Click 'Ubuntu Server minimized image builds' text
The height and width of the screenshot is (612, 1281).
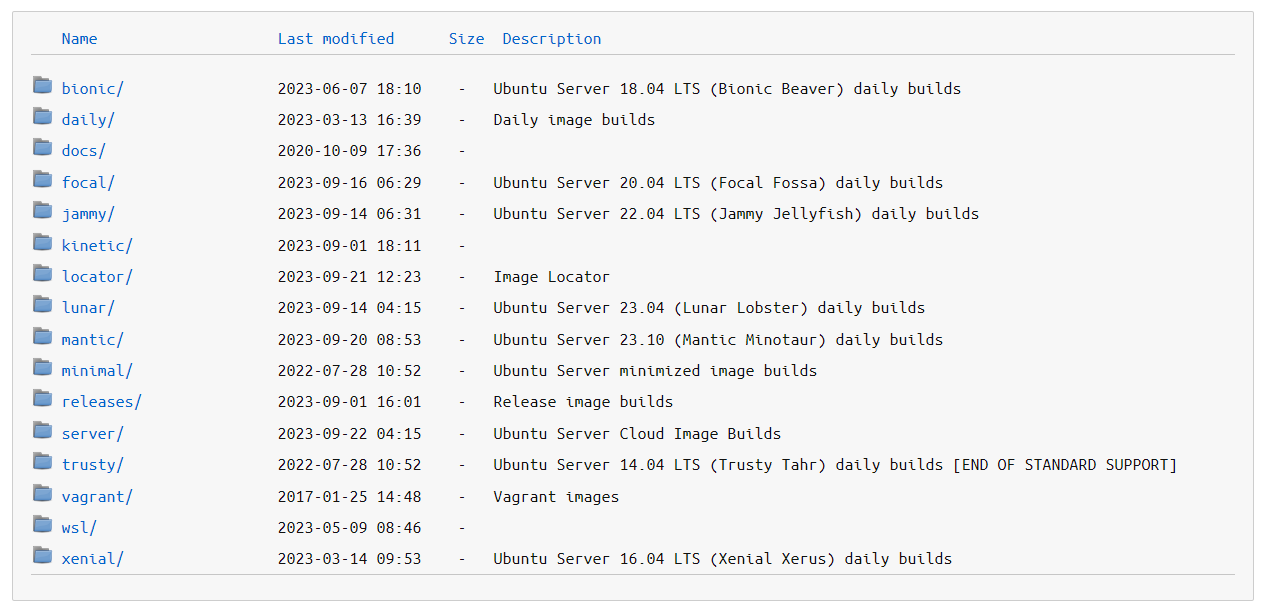[x=655, y=371]
